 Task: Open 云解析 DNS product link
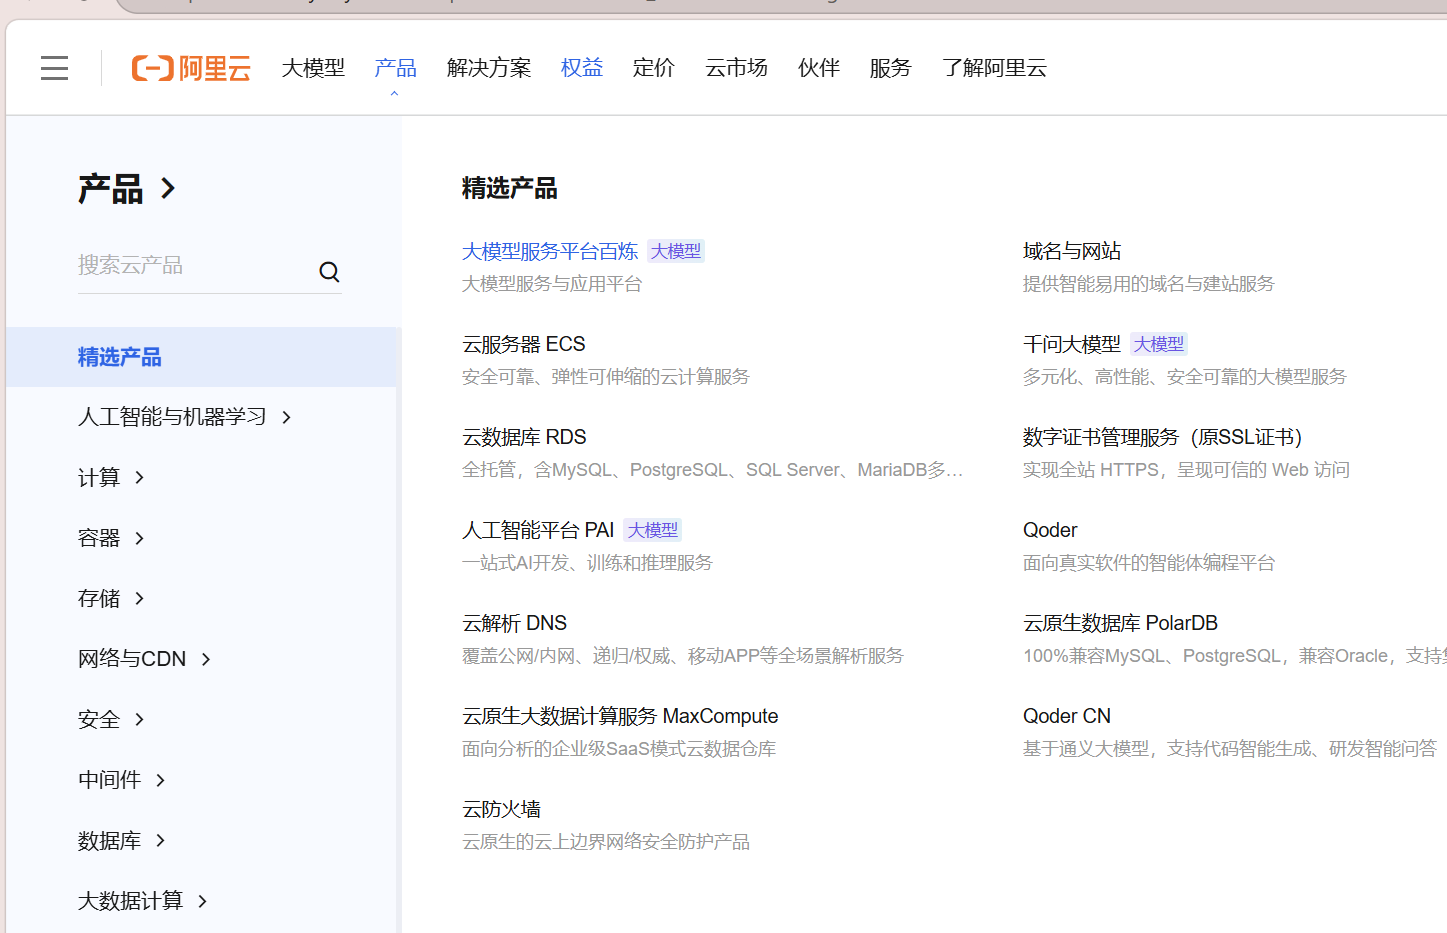tap(514, 623)
